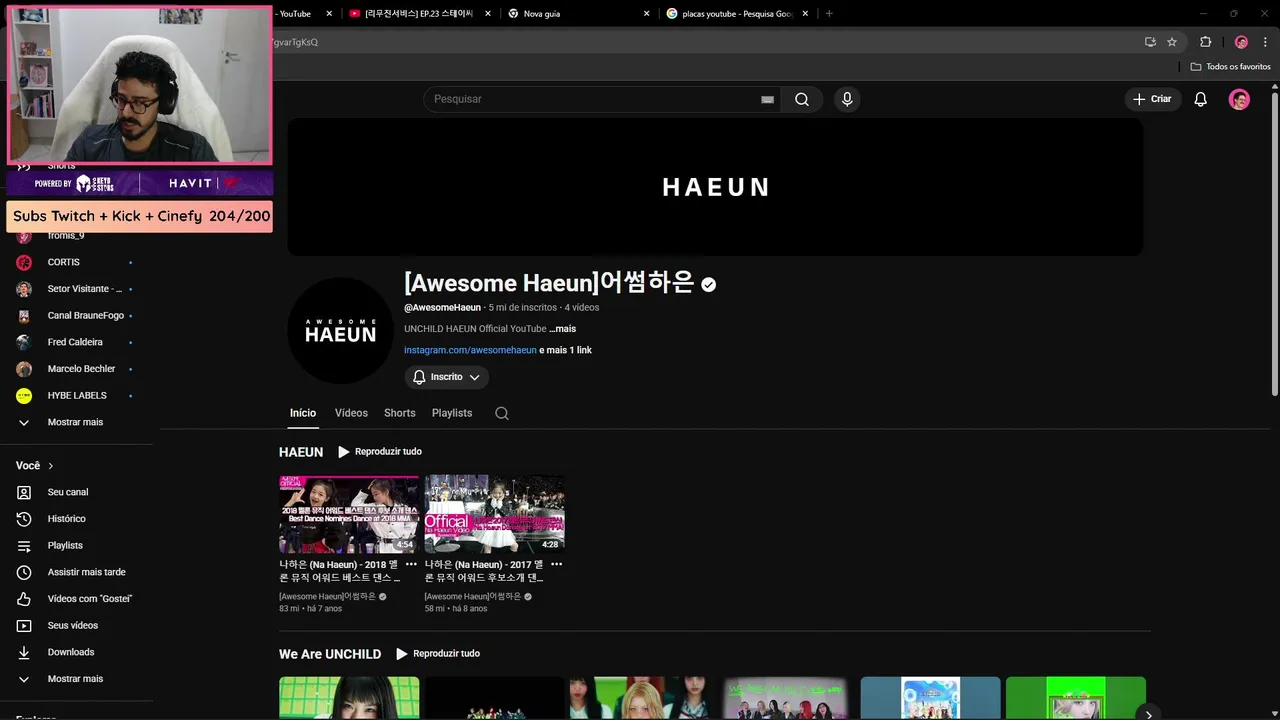Click the search magnifier button
The height and width of the screenshot is (720, 1280).
802,99
